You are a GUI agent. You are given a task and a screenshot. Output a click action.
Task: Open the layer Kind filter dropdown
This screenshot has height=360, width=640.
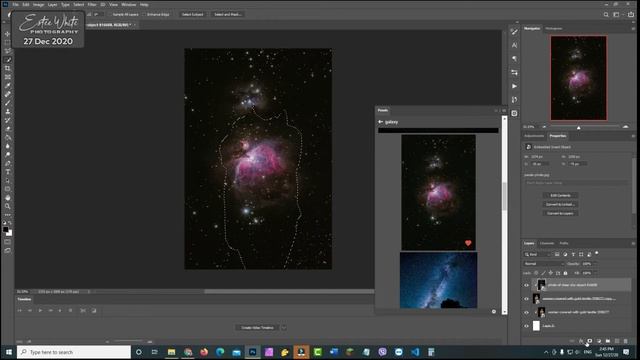click(538, 254)
